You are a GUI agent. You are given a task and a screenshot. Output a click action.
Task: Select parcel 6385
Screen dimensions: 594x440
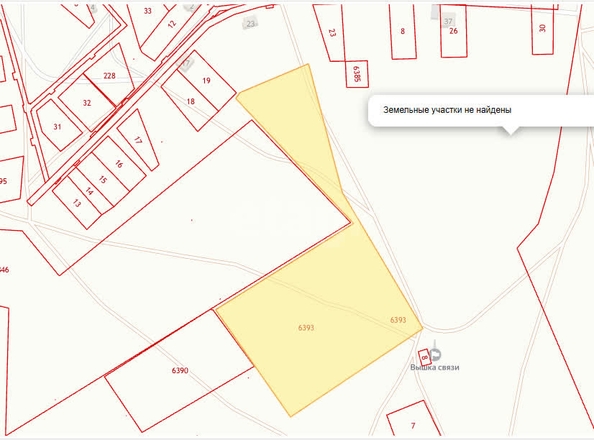356,74
